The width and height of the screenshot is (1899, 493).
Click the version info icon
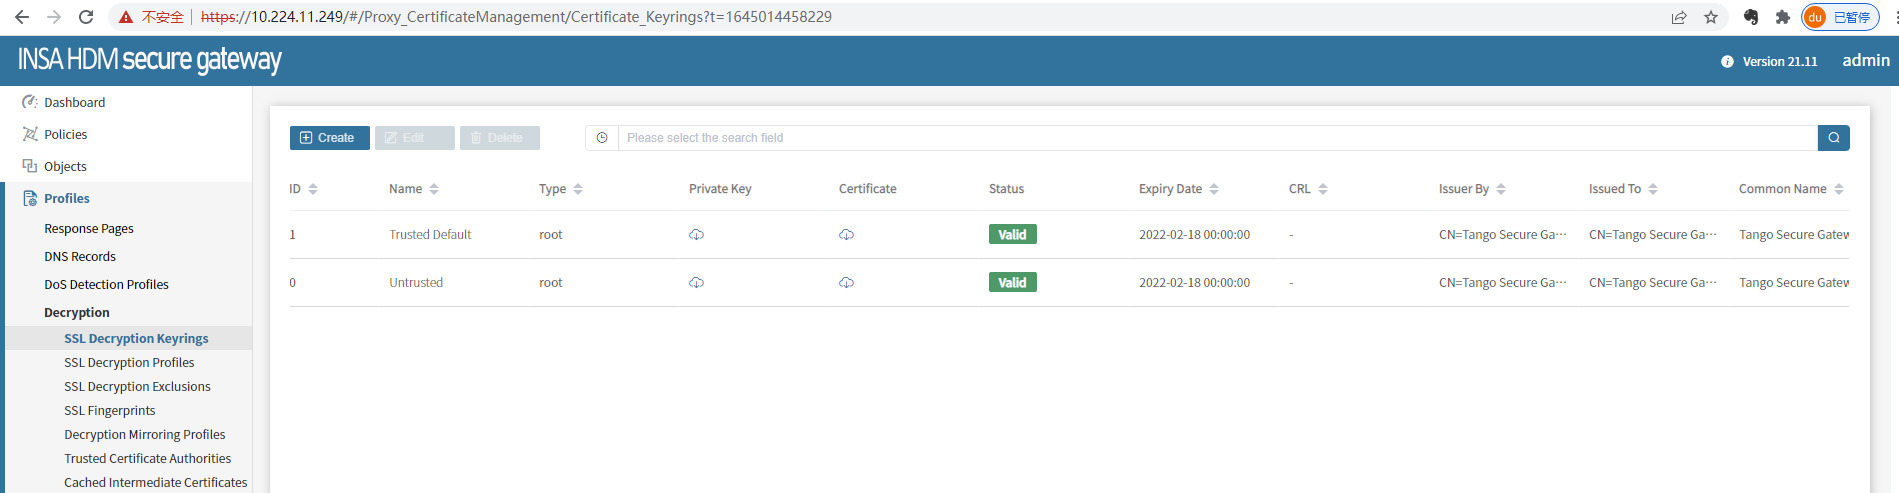pyautogui.click(x=1727, y=62)
